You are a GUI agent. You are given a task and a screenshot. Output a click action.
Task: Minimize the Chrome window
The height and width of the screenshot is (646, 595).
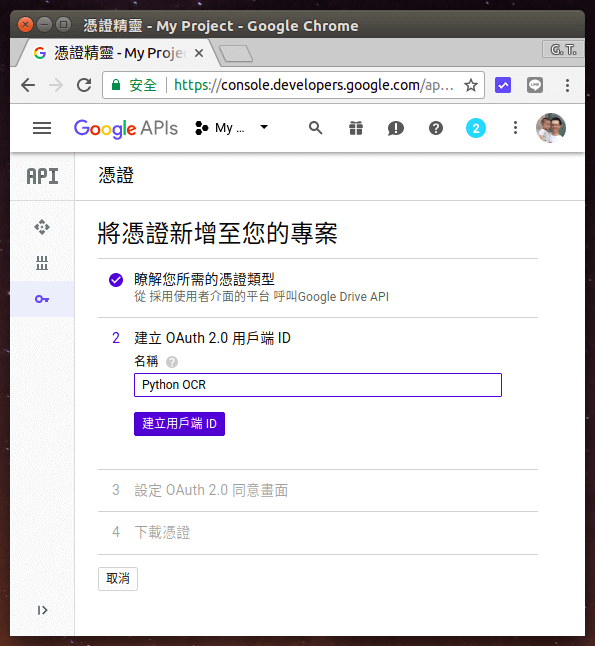point(44,25)
